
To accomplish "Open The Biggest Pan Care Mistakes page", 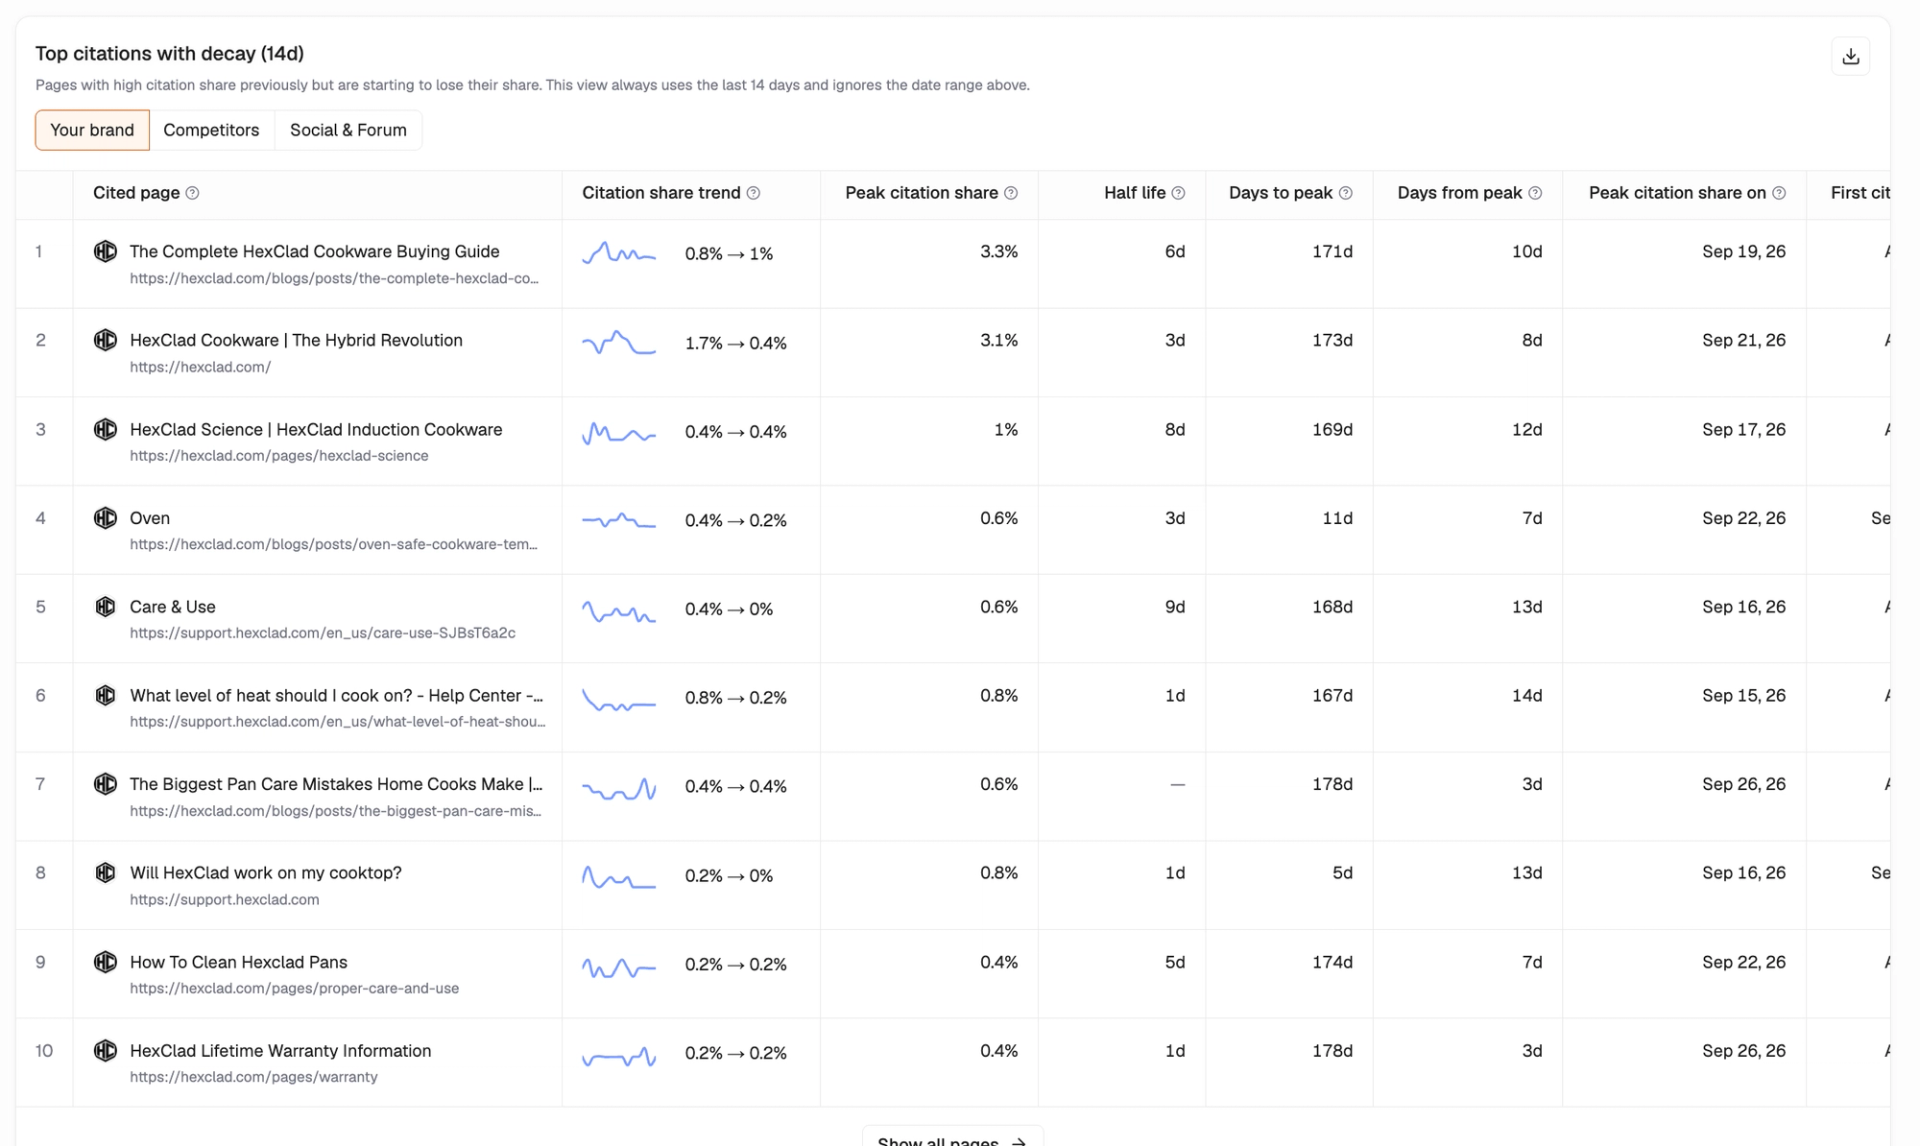I will coord(336,784).
